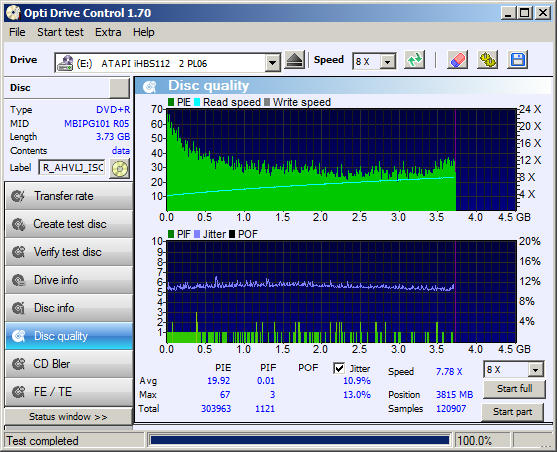Select Disc info in the sidebar
Screen dimensions: 557x452
click(x=69, y=308)
